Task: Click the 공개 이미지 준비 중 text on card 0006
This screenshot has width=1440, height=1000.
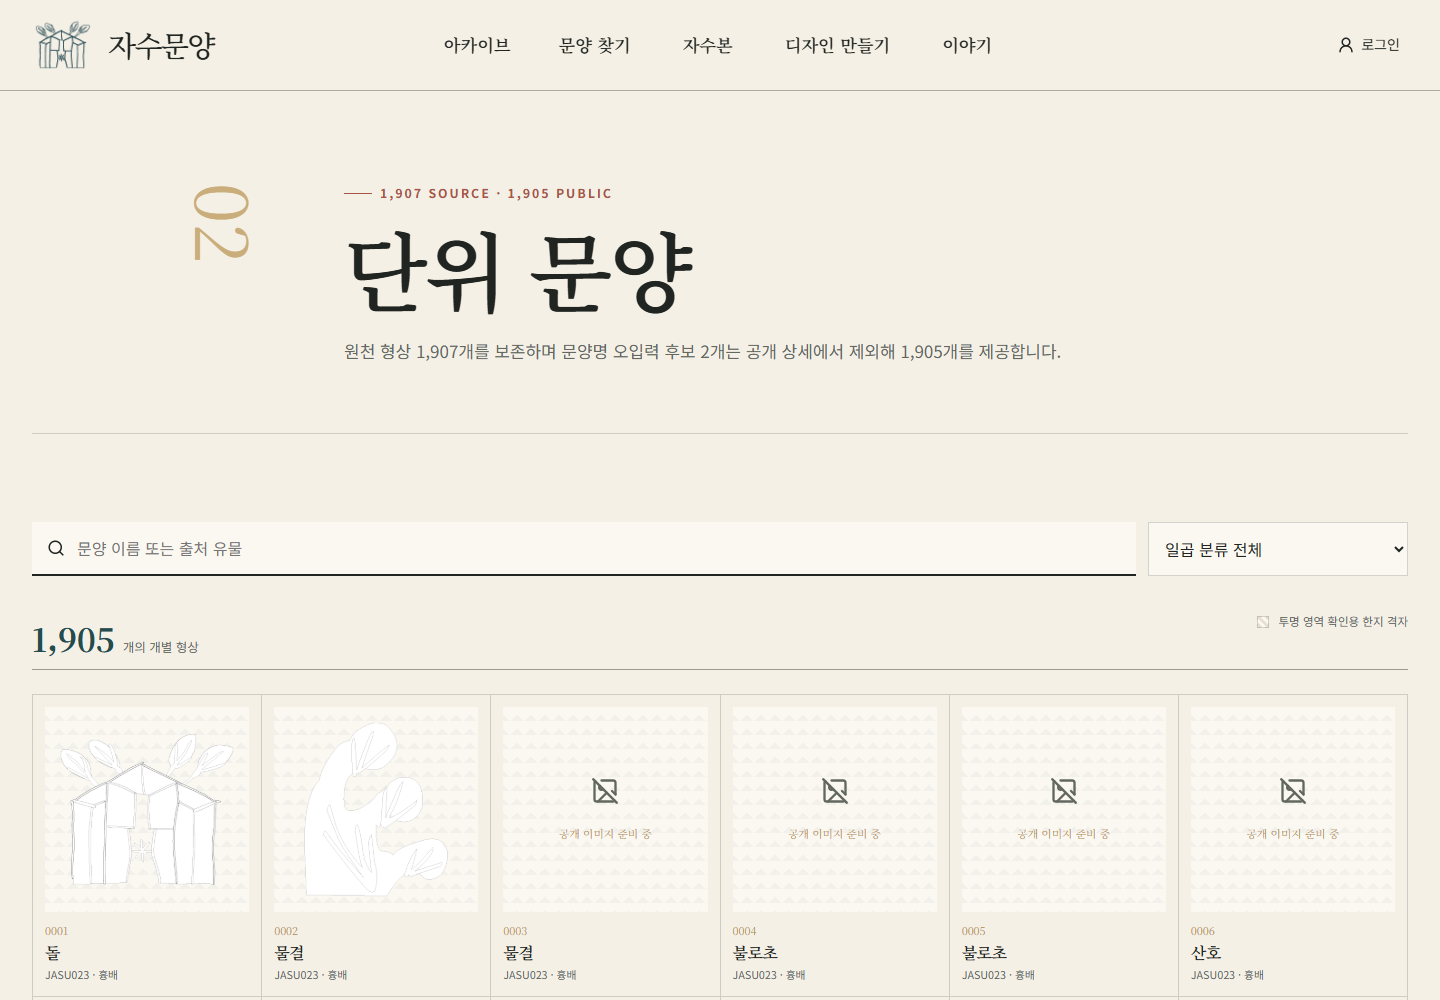Action: [x=1293, y=834]
